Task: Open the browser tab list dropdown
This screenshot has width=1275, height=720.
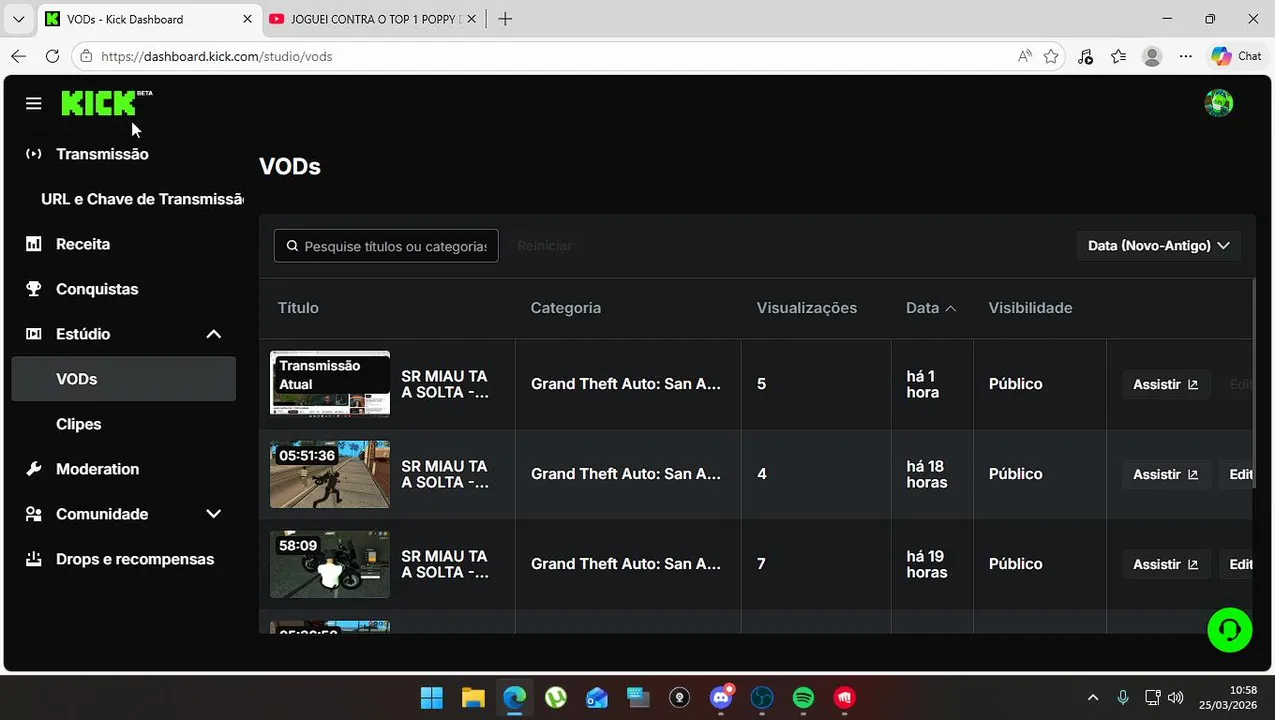Action: 18,19
